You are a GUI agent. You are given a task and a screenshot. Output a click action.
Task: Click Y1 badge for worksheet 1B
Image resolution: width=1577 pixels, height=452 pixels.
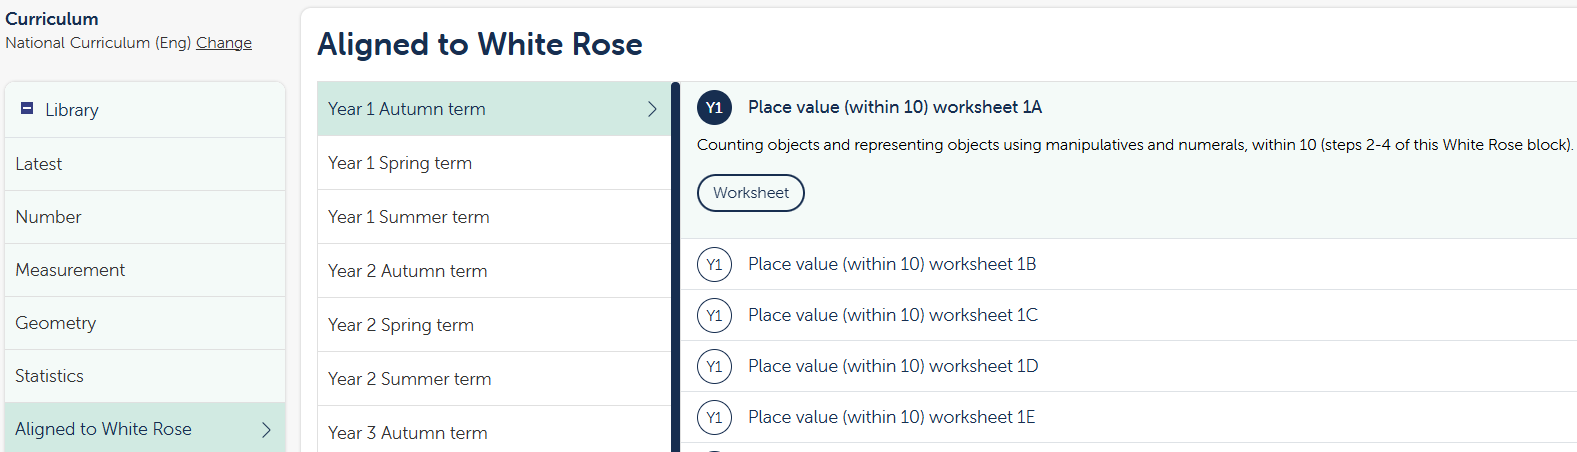click(x=714, y=265)
